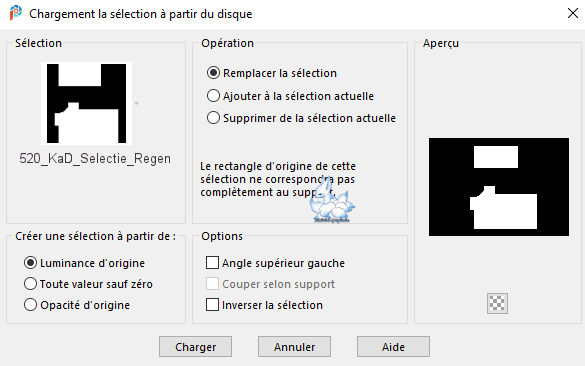Open the selection file dropdown arrow

tap(137, 103)
